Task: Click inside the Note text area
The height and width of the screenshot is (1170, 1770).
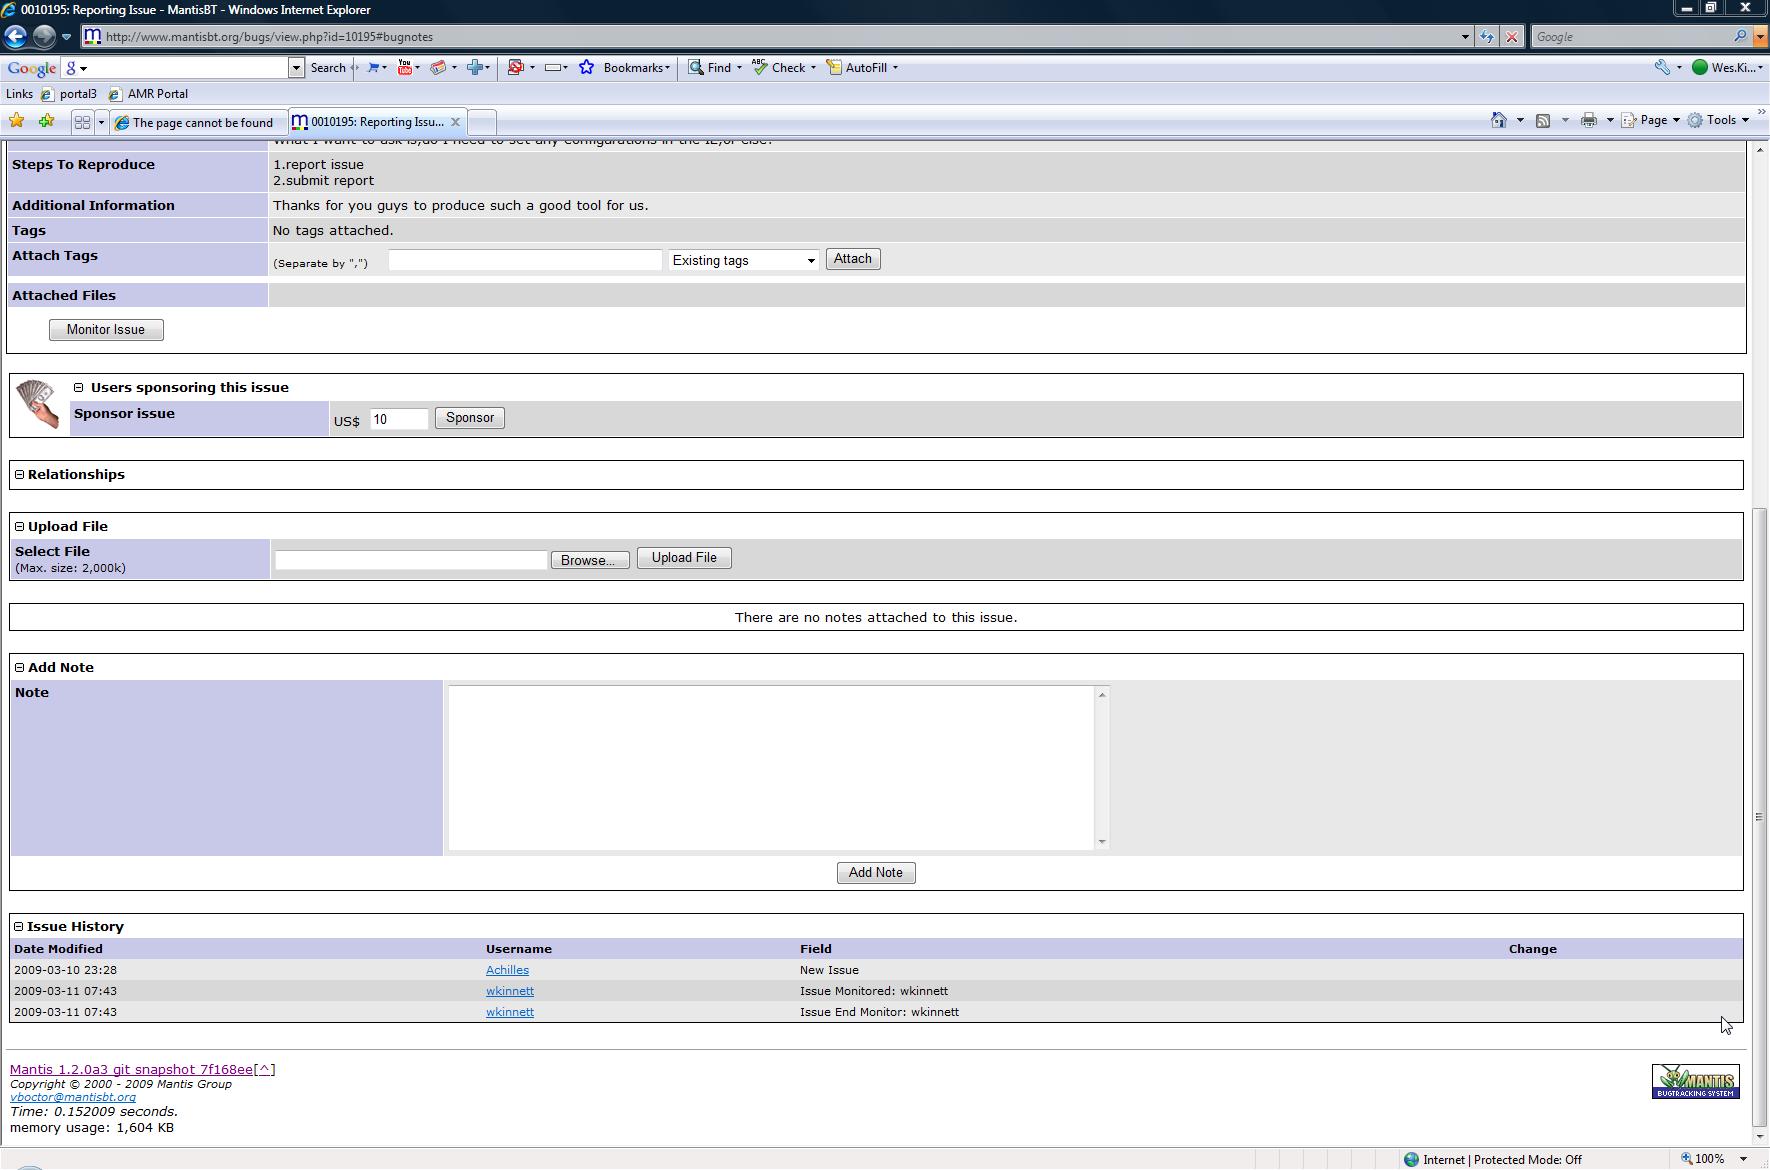Action: [x=770, y=767]
